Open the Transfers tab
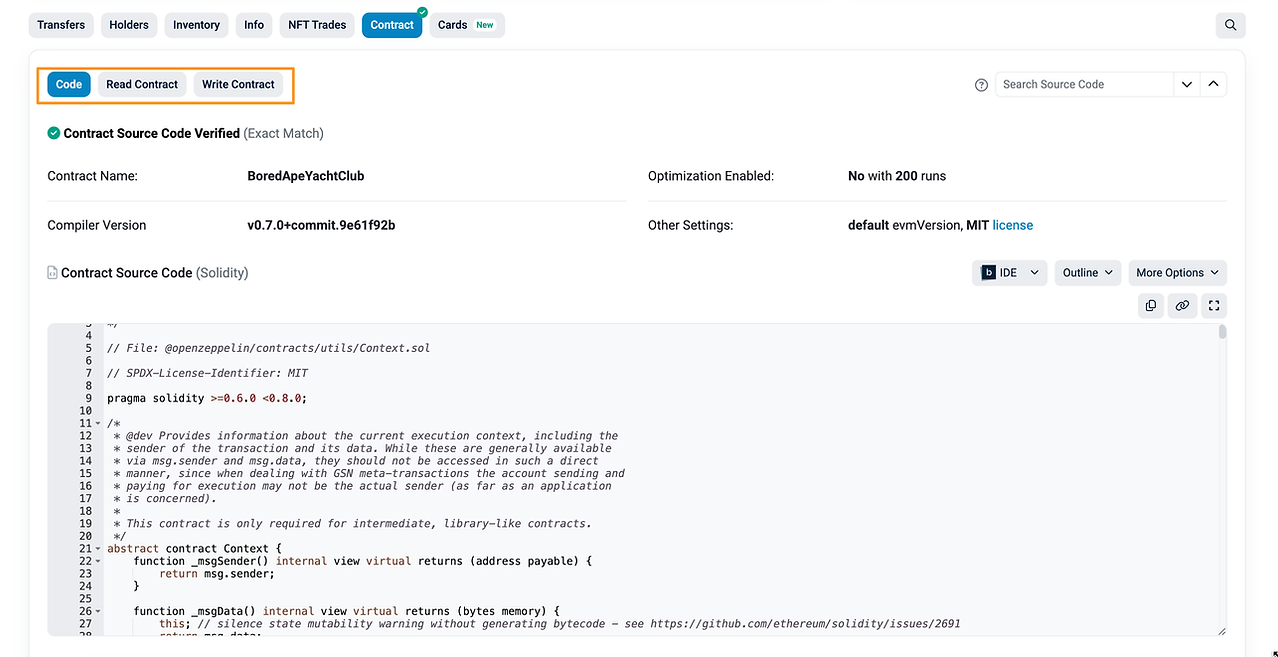The width and height of the screenshot is (1278, 657). pyautogui.click(x=61, y=25)
